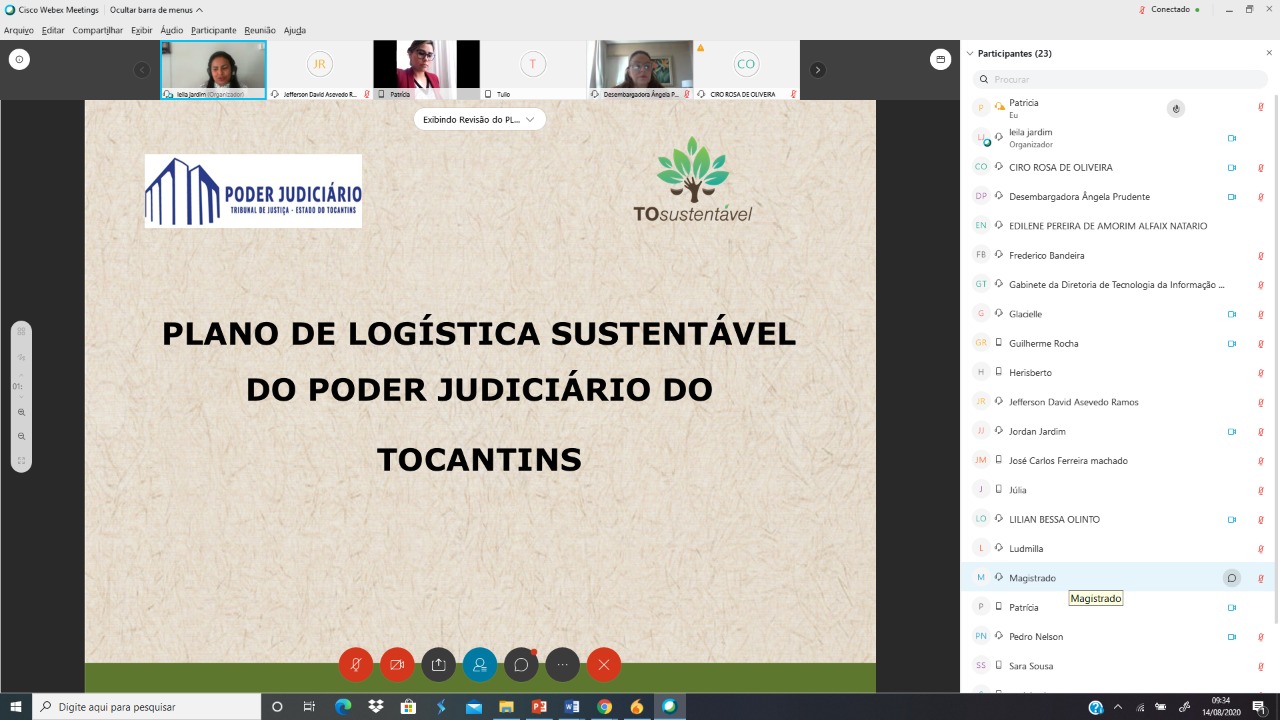Click the PowerPoint icon in taskbar
Image resolution: width=1280 pixels, height=720 pixels.
click(x=539, y=707)
